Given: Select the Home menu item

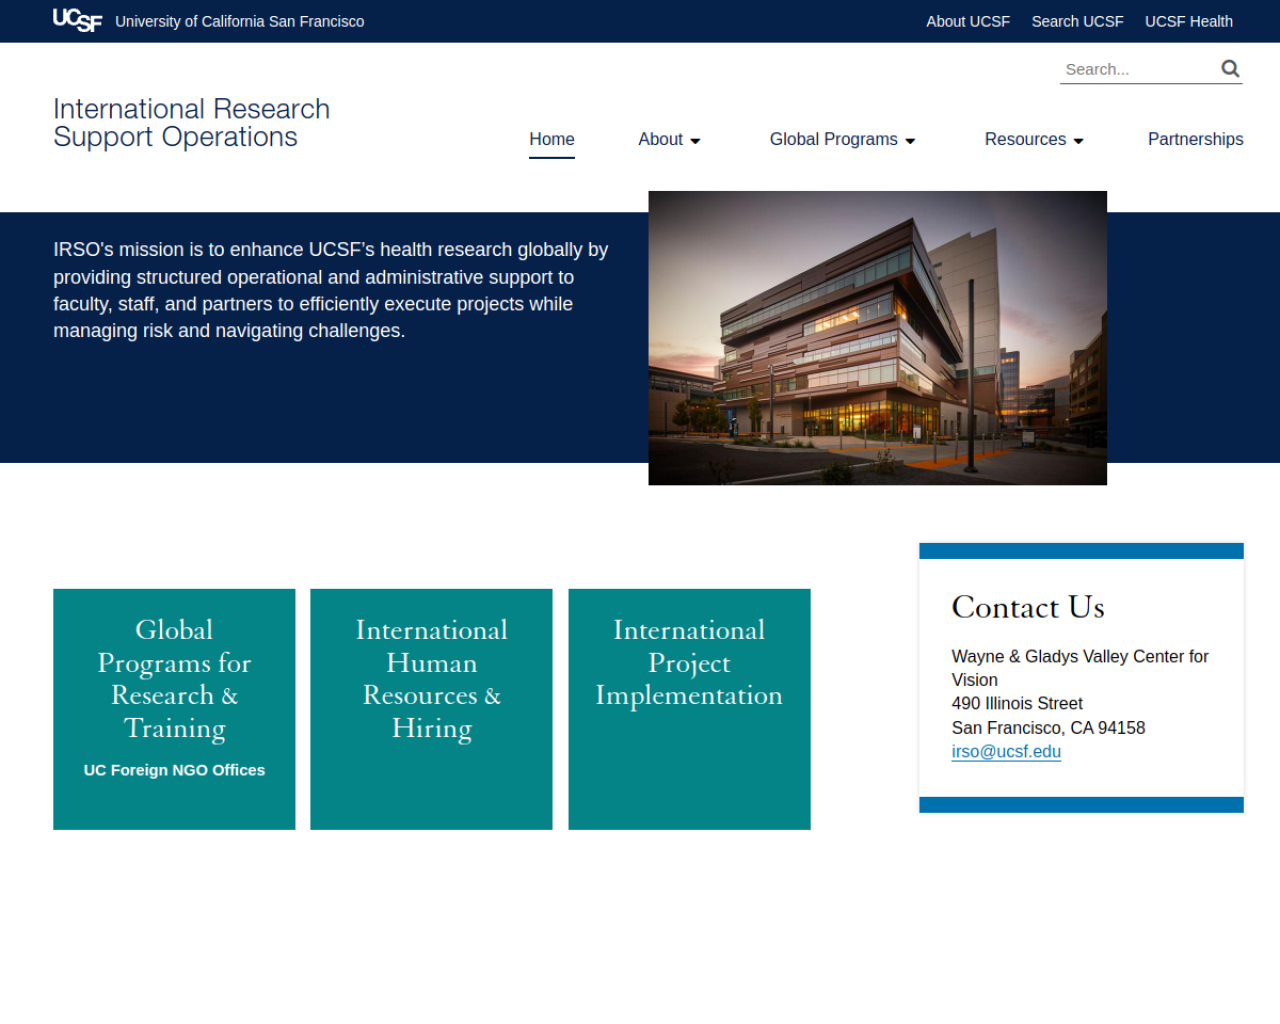Looking at the screenshot, I should (x=552, y=139).
